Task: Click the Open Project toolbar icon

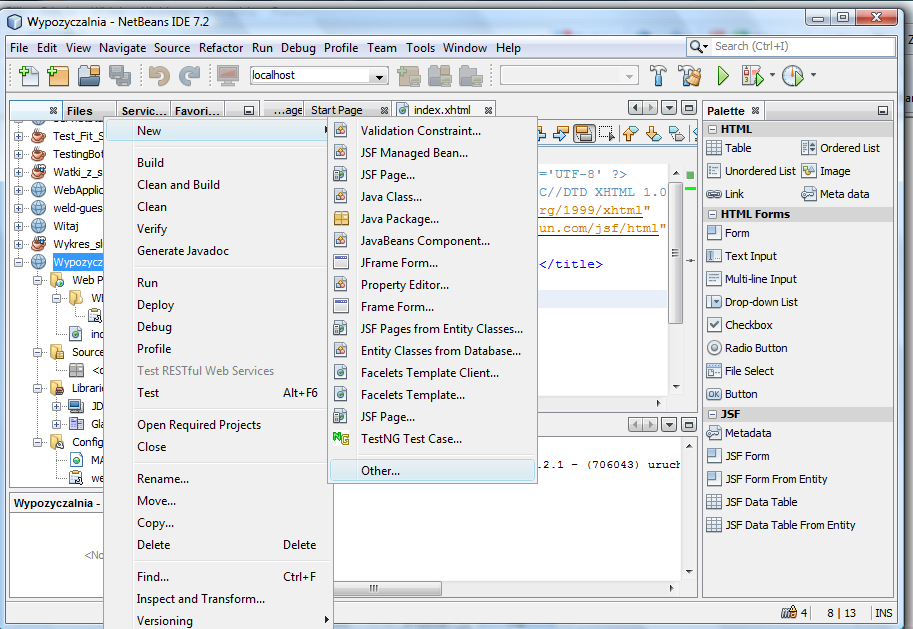Action: click(89, 76)
